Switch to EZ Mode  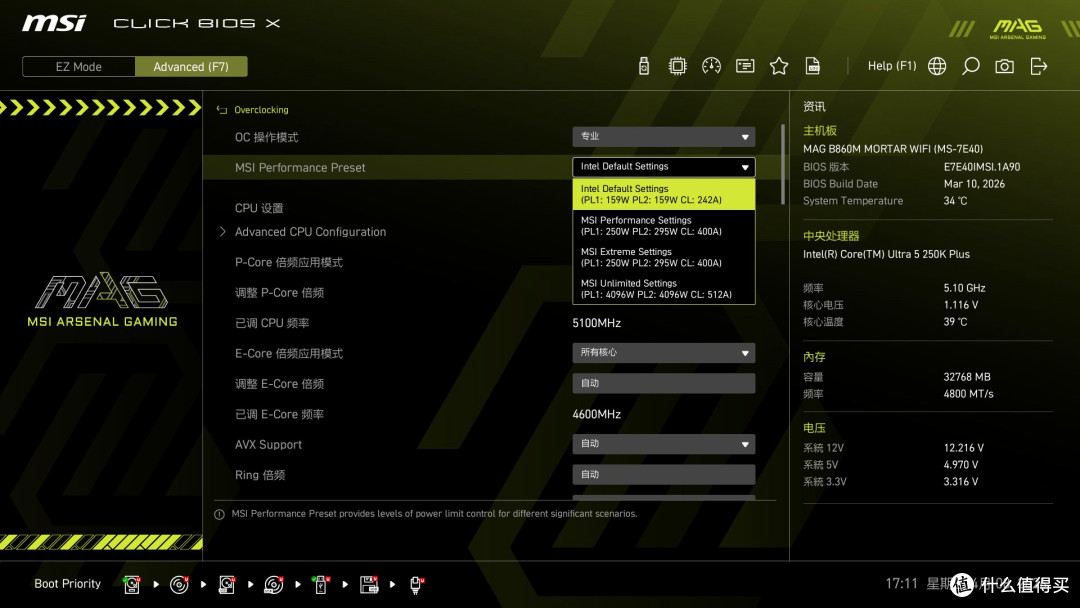(79, 67)
